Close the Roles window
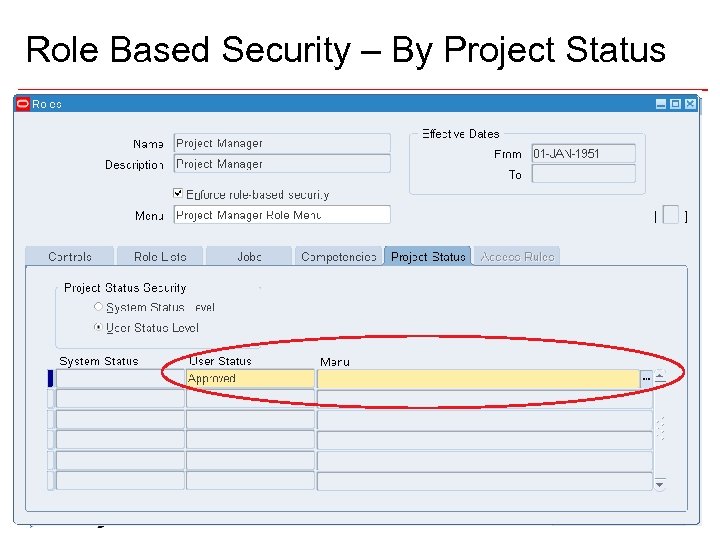Image resolution: width=720 pixels, height=540 pixels. coord(690,104)
